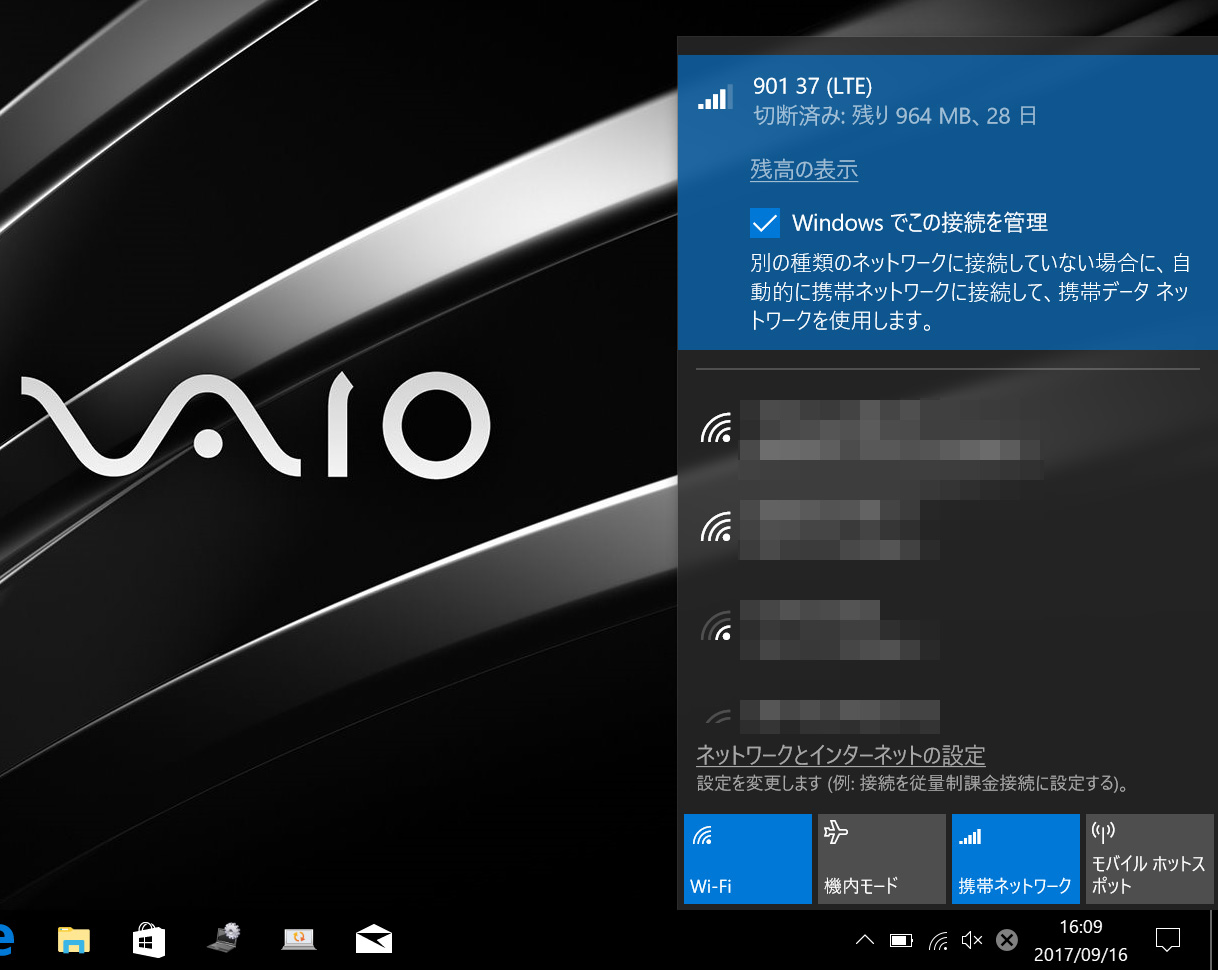This screenshot has height=970, width=1218.
Task: Toggle the 機内モード airplane mode tile
Action: (882, 859)
